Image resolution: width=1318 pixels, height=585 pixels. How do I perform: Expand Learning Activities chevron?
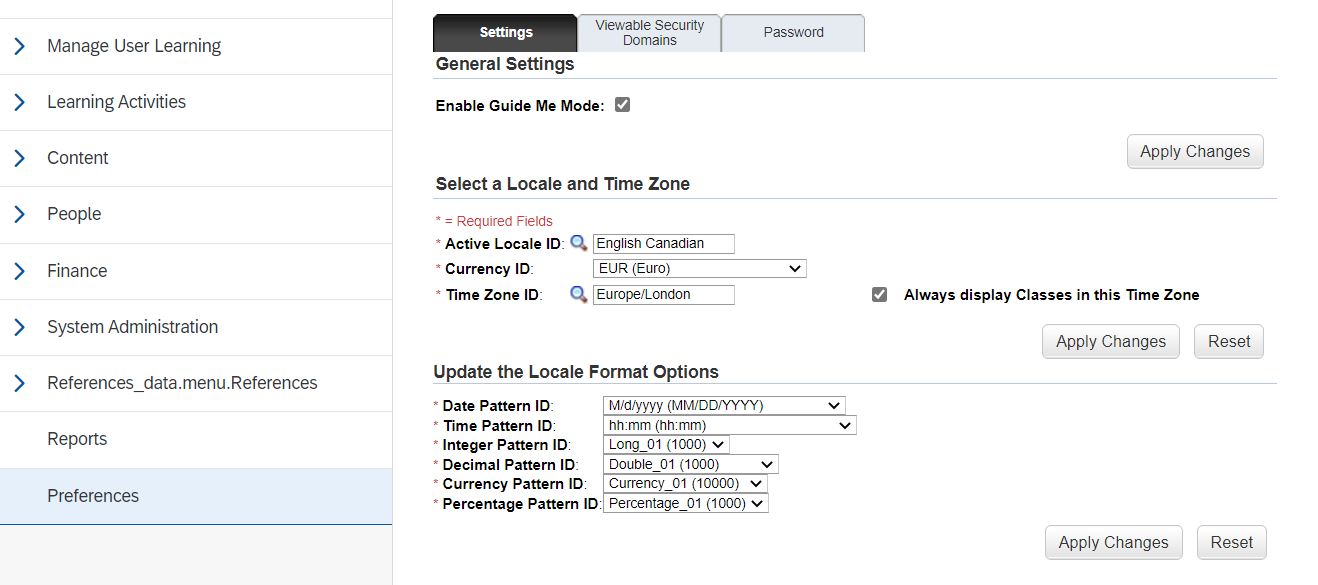[19, 102]
